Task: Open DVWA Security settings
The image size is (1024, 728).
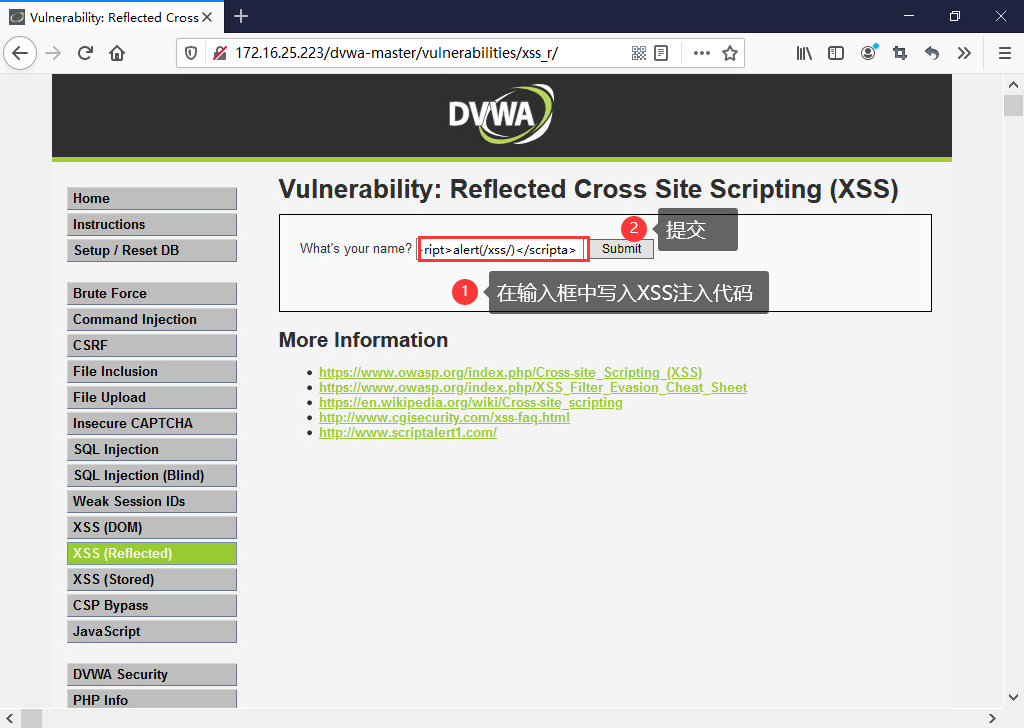Action: click(x=152, y=674)
